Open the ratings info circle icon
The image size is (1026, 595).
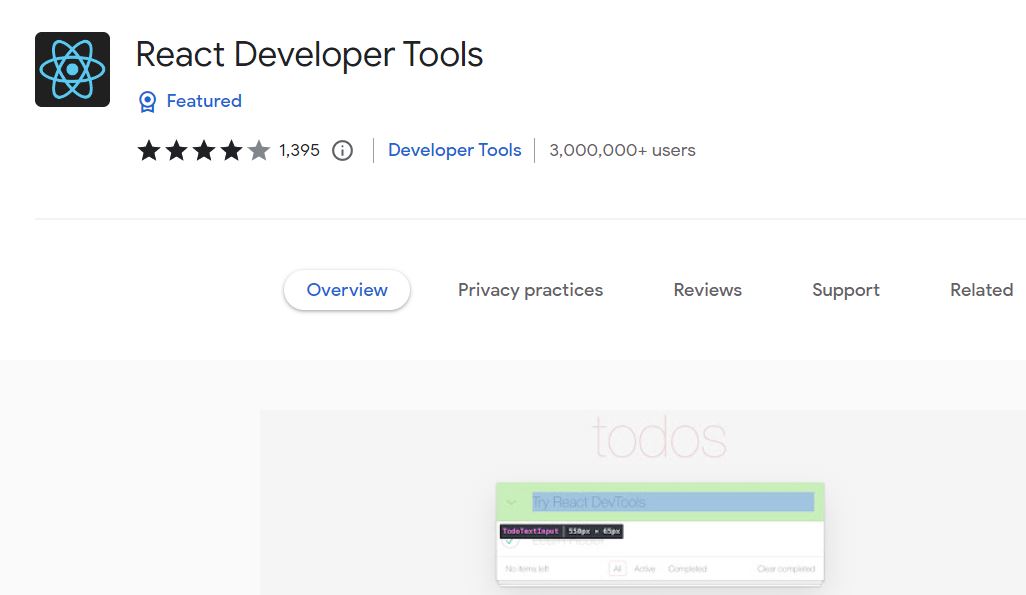tap(342, 151)
